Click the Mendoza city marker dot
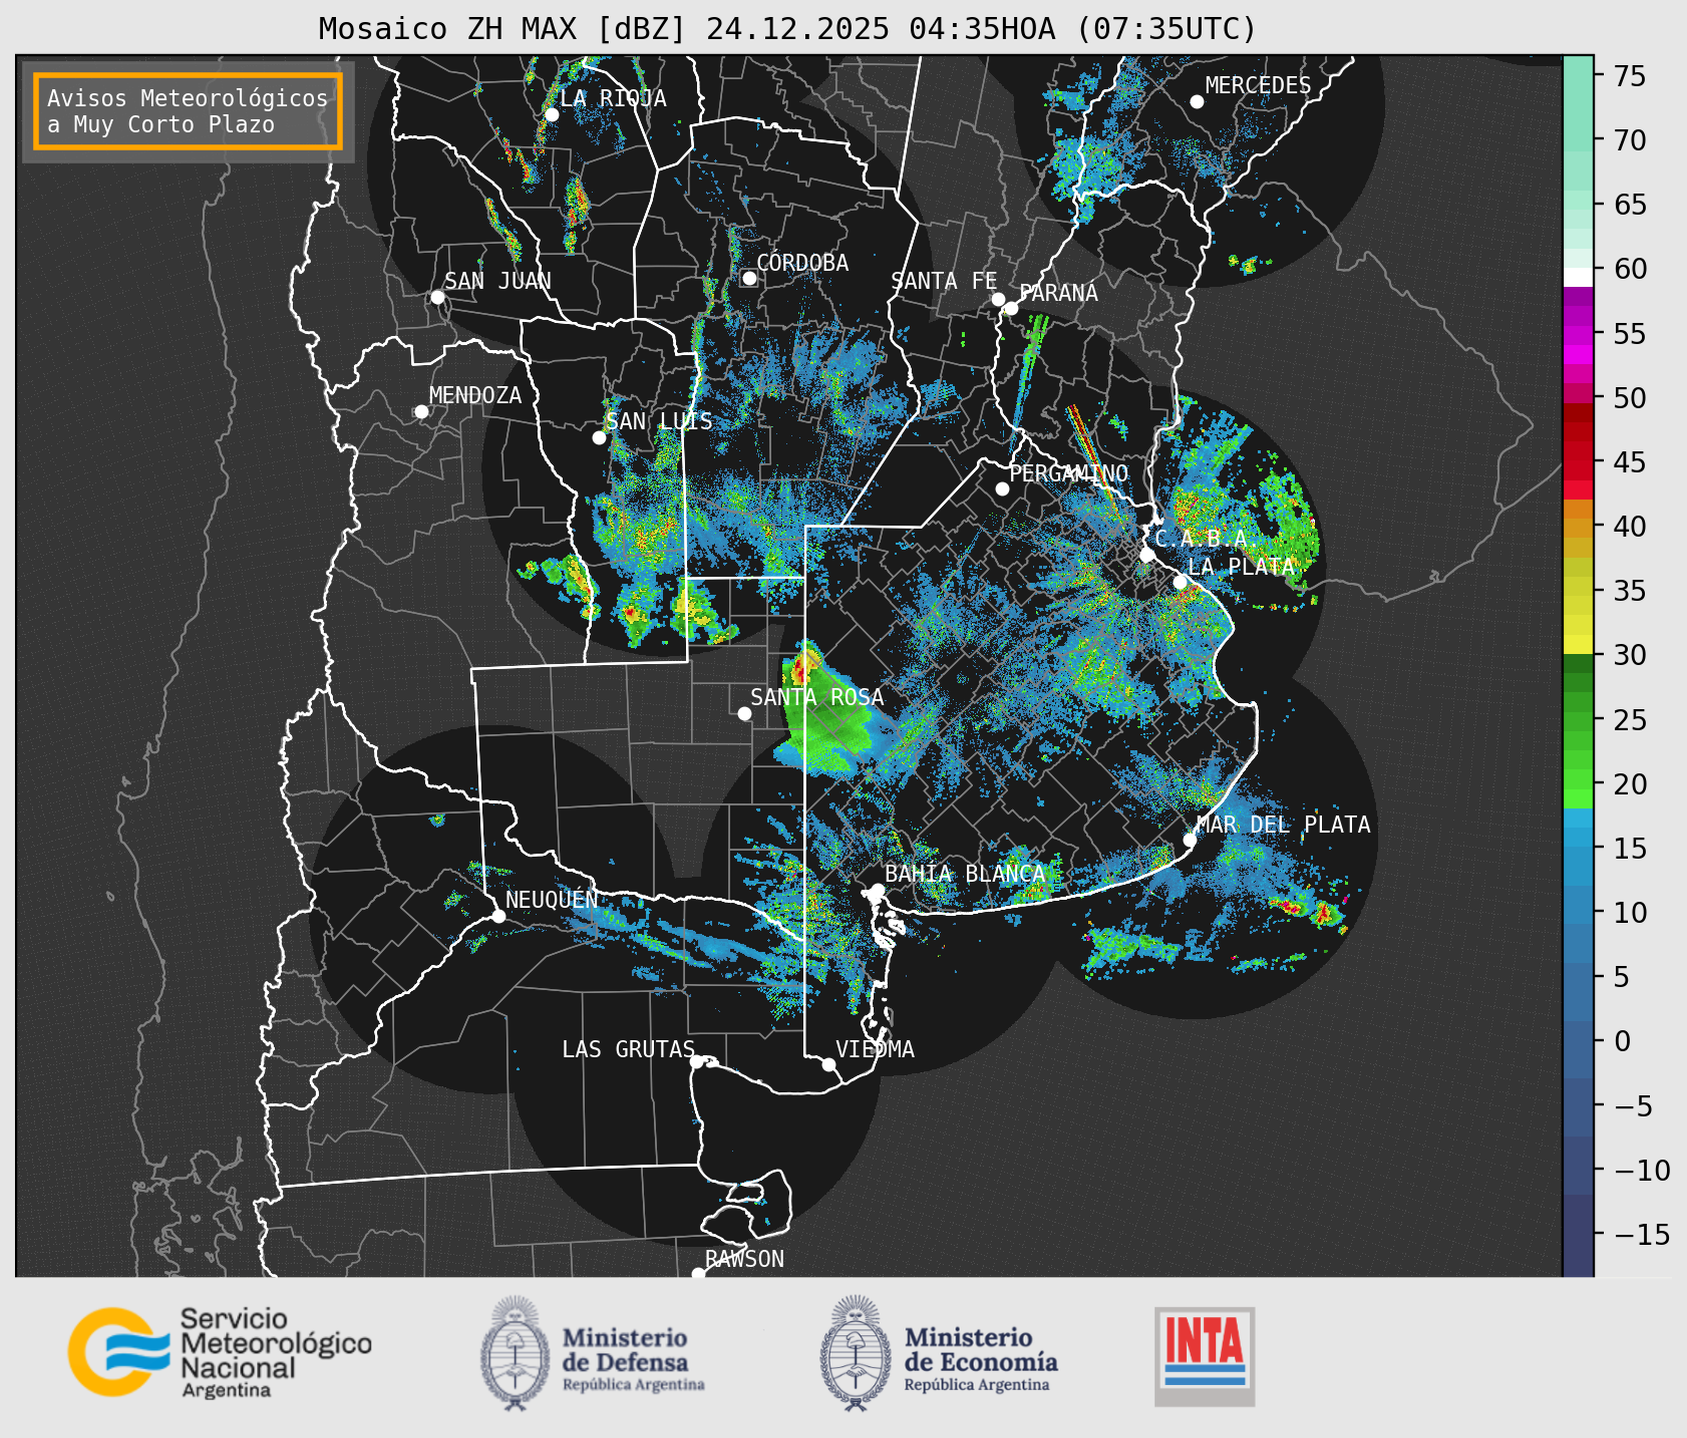Screen dimensions: 1687x1438 click(x=422, y=411)
